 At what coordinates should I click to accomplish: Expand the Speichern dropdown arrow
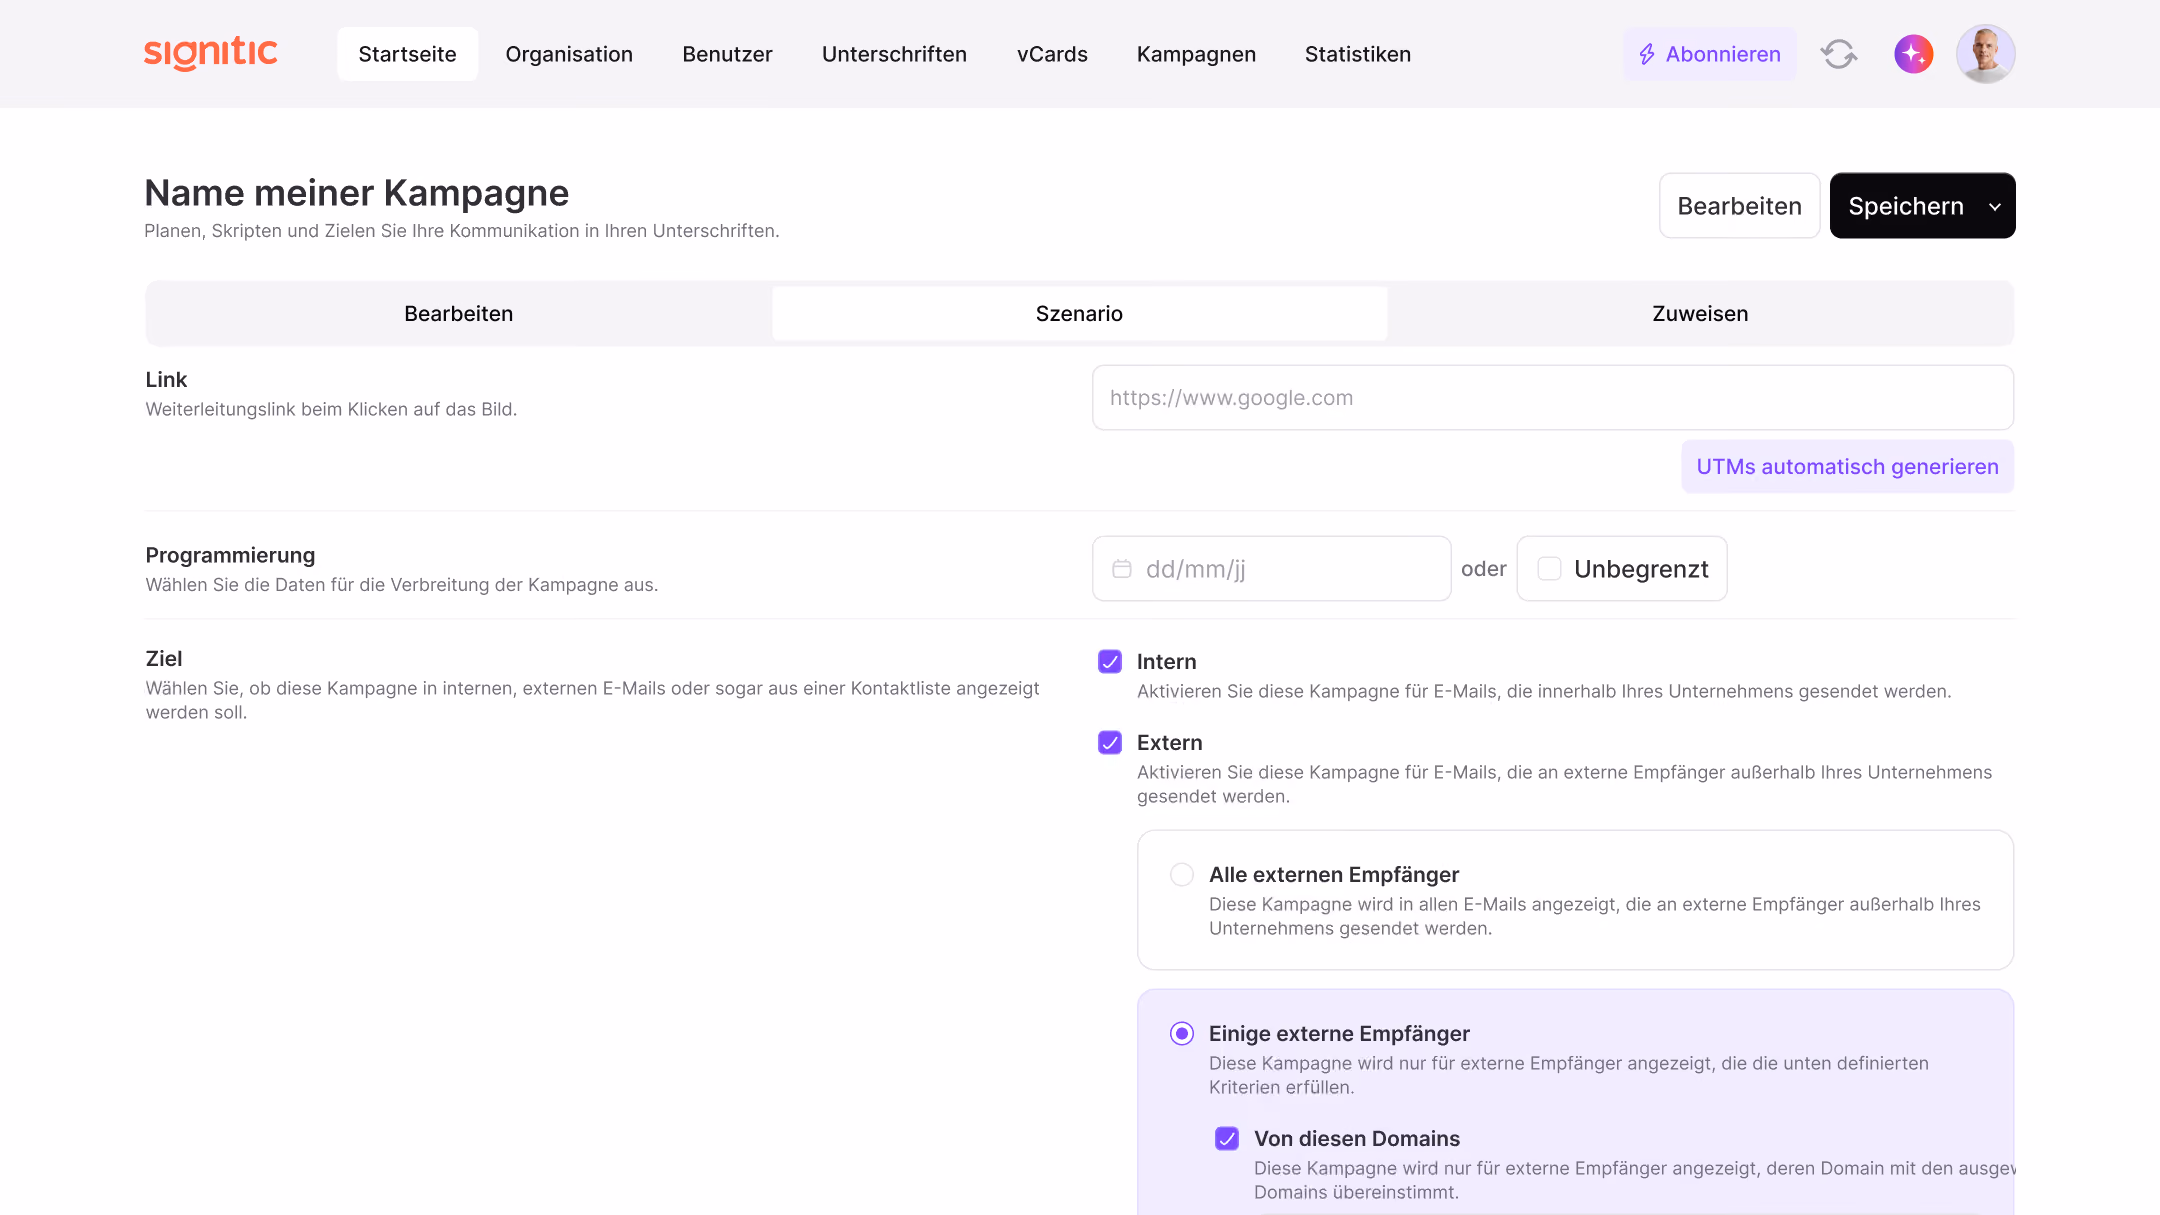pos(1995,206)
